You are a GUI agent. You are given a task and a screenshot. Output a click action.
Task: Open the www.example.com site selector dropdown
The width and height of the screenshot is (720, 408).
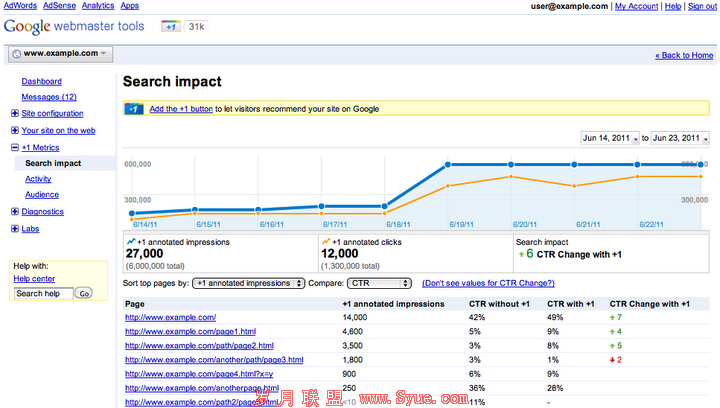(x=60, y=54)
